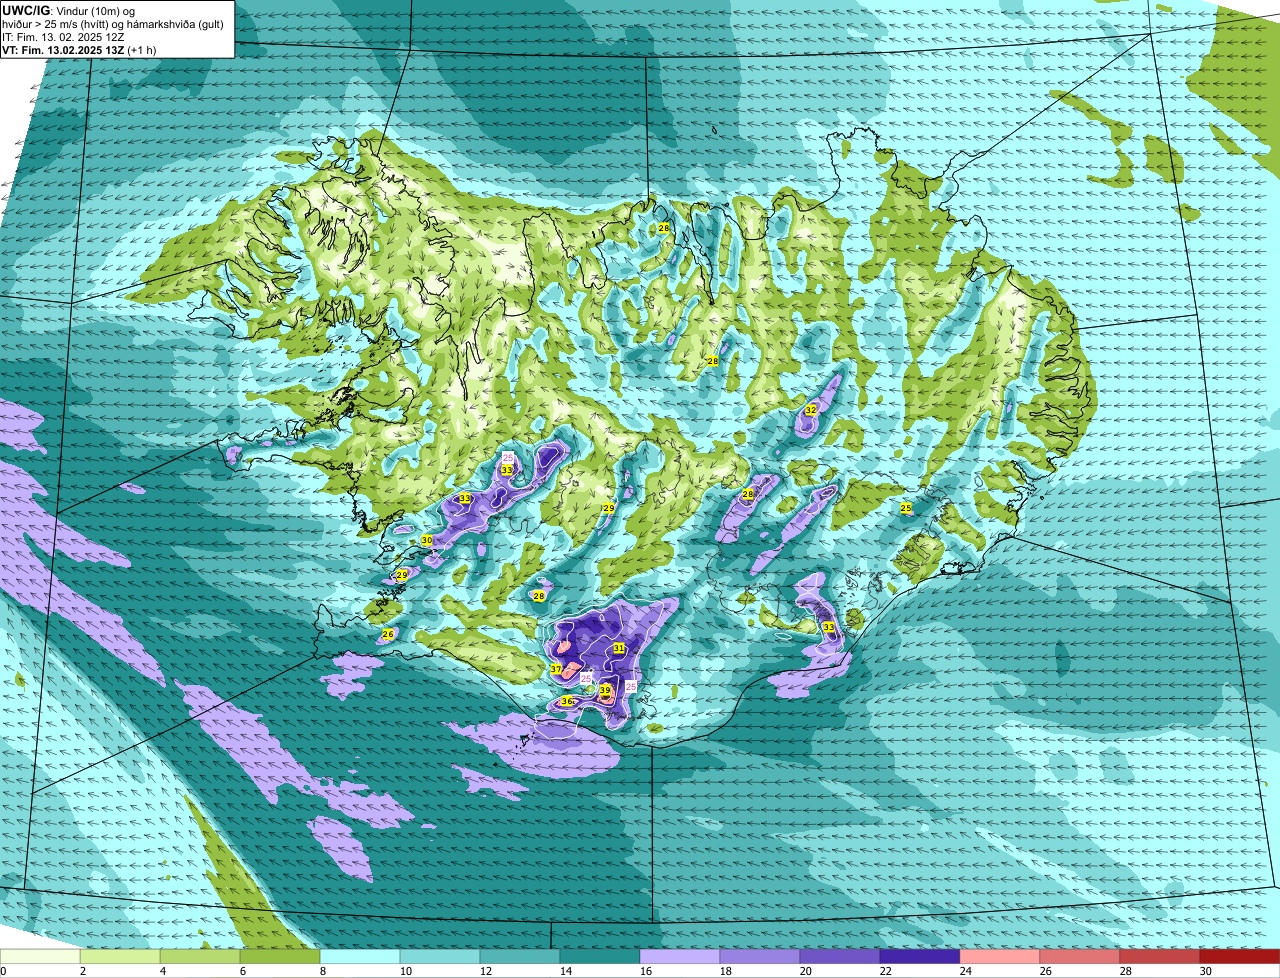Pick the 16–18 m/s light lavender legend swatch
The height and width of the screenshot is (978, 1280).
(x=680, y=957)
